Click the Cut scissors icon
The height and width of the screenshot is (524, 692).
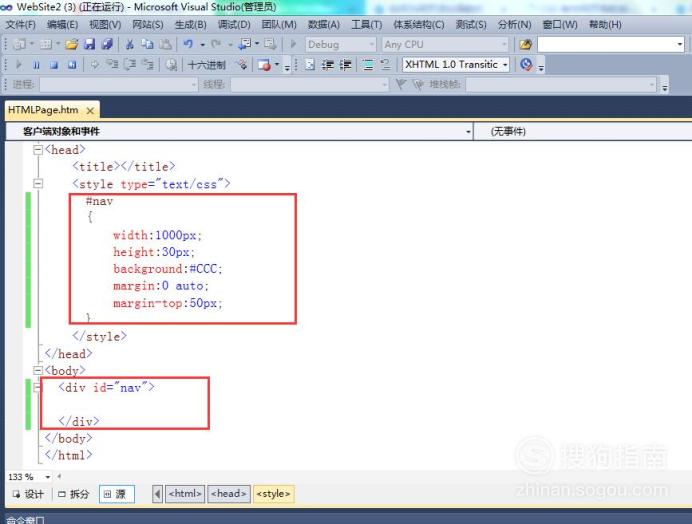[x=129, y=44]
